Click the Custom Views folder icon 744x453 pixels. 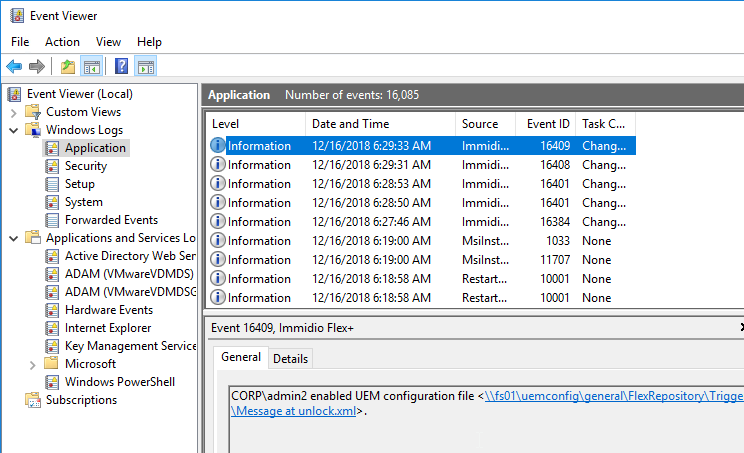[x=33, y=112]
